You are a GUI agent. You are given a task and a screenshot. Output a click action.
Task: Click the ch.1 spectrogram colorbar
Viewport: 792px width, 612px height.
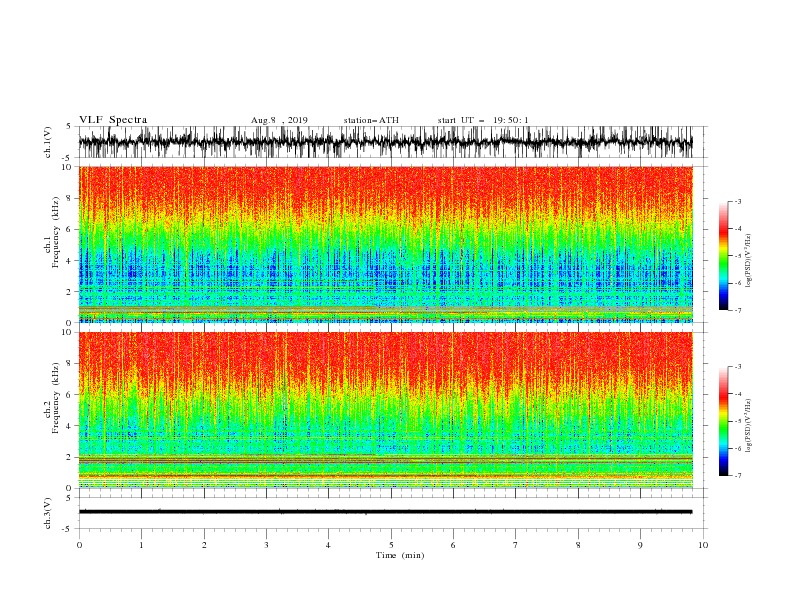[x=723, y=256]
